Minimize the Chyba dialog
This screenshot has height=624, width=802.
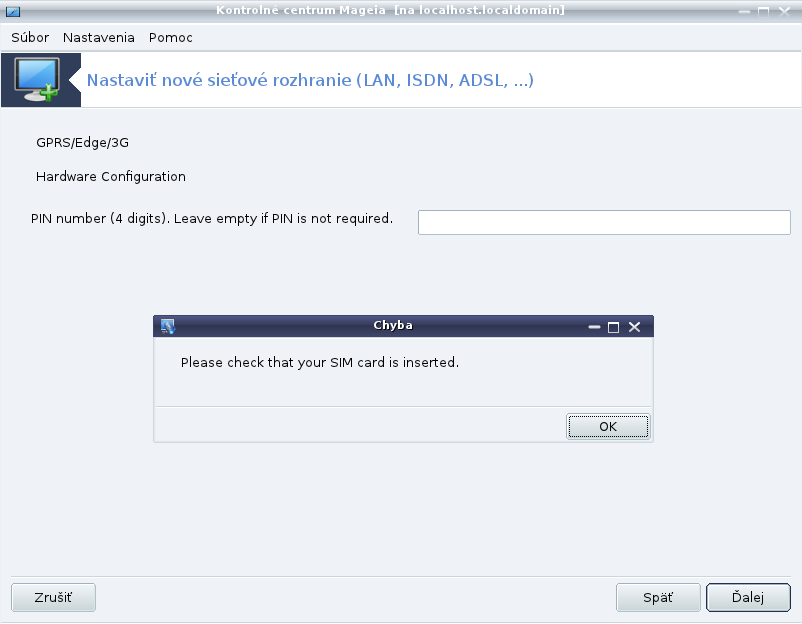pos(594,327)
